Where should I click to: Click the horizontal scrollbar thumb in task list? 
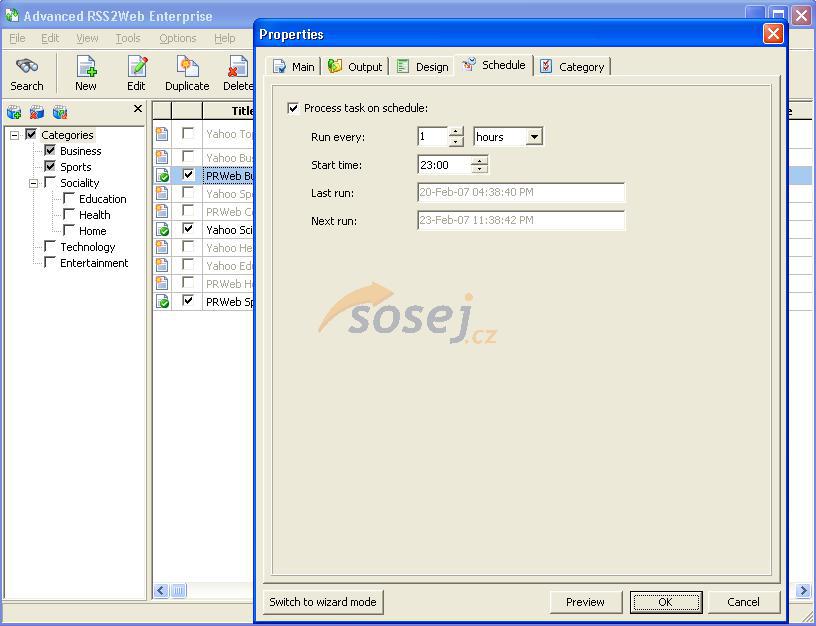click(x=178, y=591)
